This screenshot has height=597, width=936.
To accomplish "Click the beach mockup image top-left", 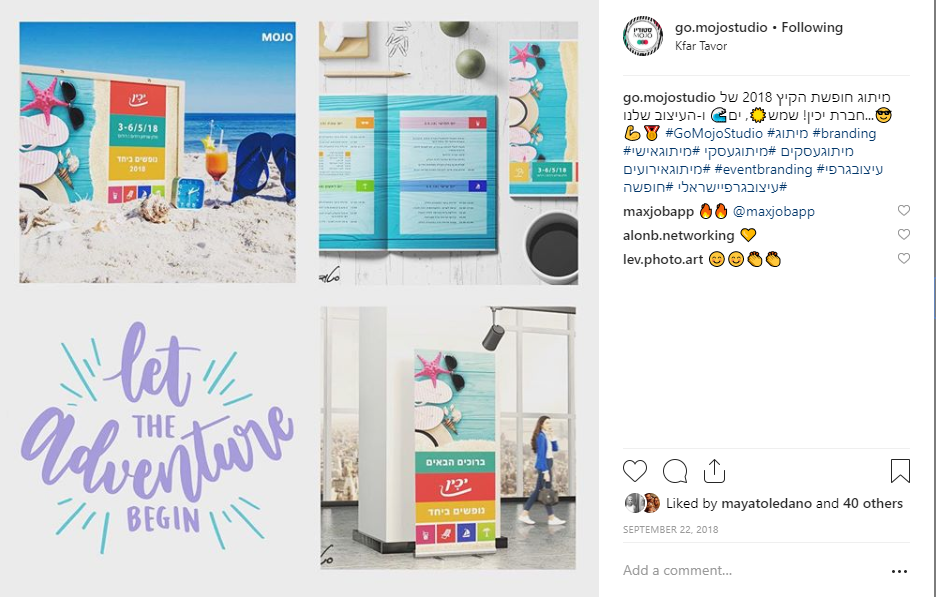I will (x=158, y=152).
